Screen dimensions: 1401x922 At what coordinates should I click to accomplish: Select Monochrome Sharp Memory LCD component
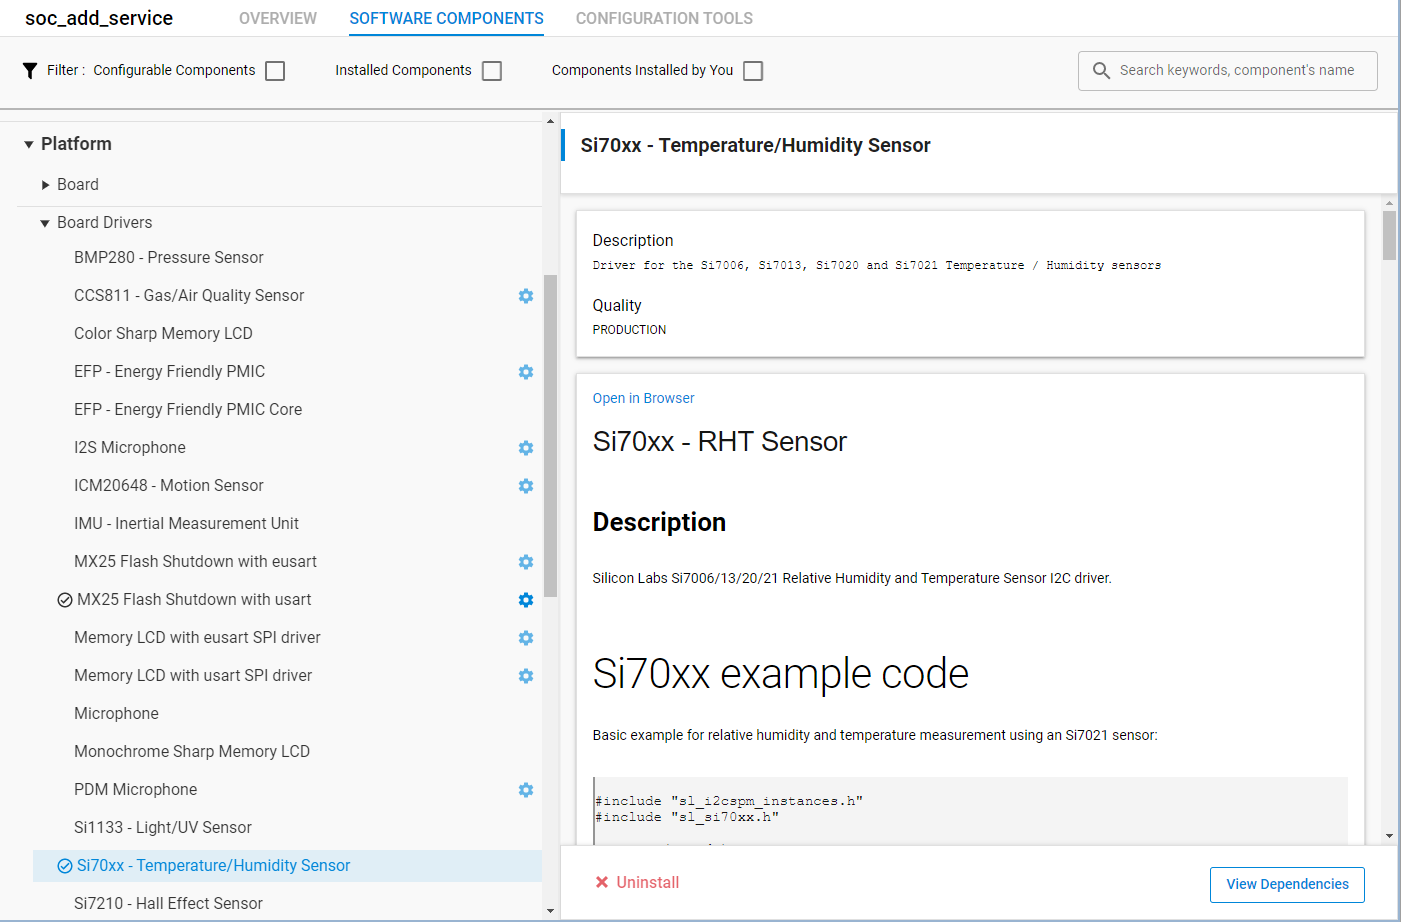[192, 752]
